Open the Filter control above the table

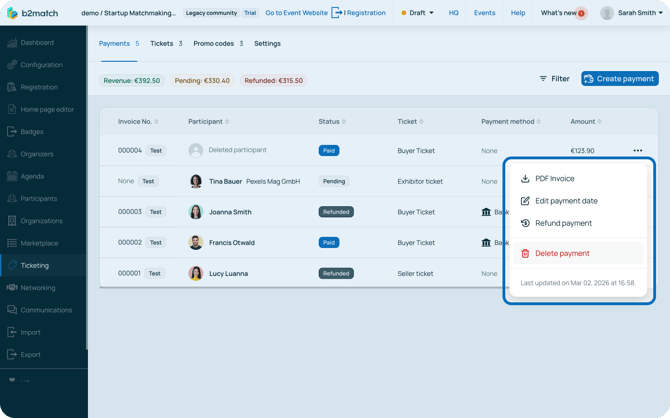[x=554, y=79]
